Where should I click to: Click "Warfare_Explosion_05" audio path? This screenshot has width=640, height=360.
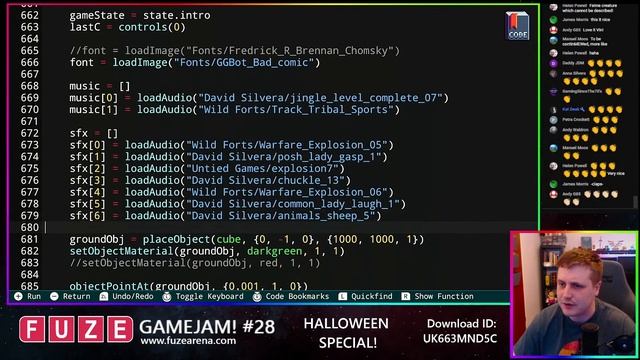tap(320, 145)
